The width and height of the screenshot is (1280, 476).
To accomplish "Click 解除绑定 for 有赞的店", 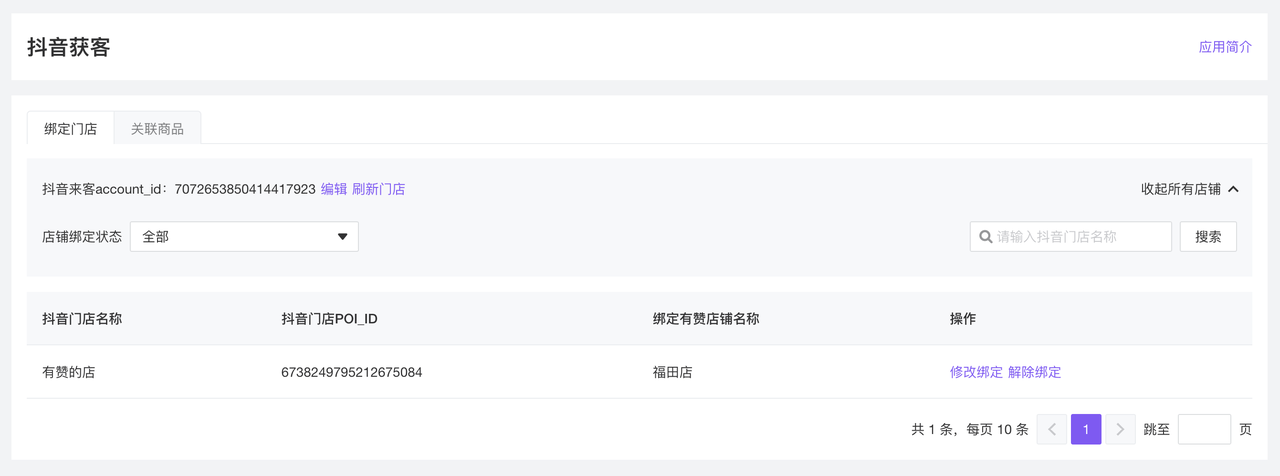I will (1035, 372).
